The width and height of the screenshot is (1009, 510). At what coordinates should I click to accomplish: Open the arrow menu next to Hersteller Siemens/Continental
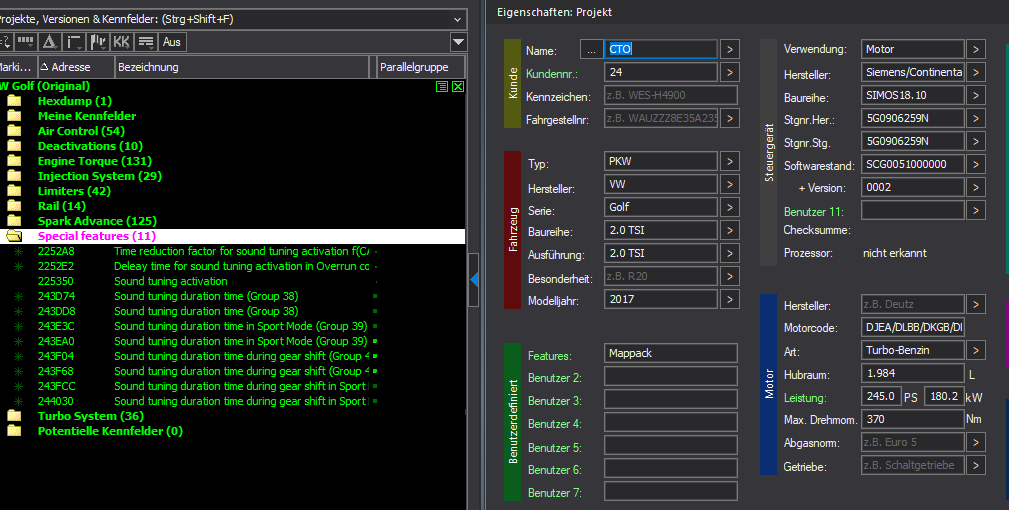click(976, 72)
